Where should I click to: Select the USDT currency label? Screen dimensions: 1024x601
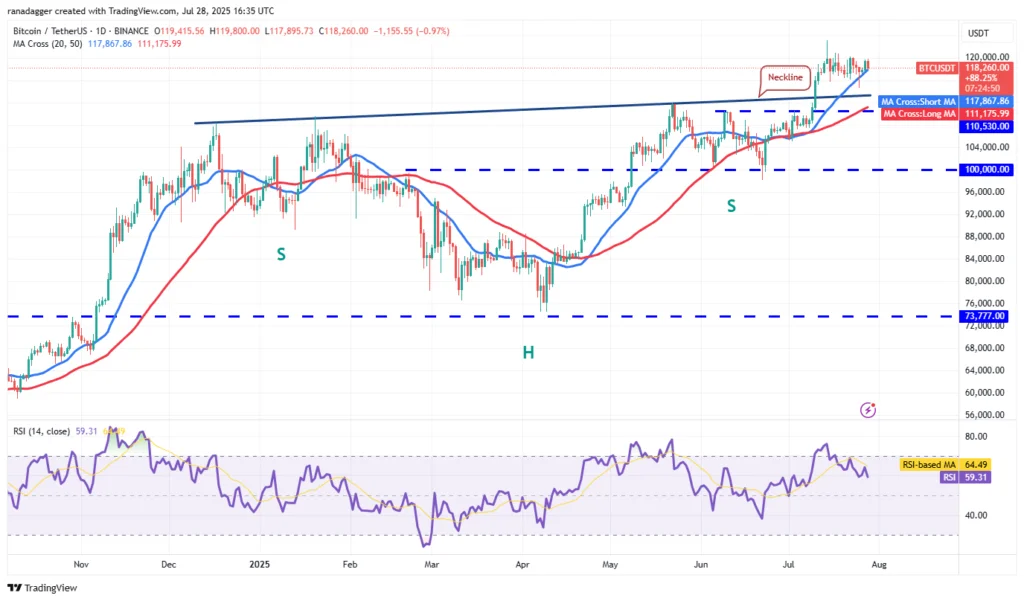click(978, 33)
